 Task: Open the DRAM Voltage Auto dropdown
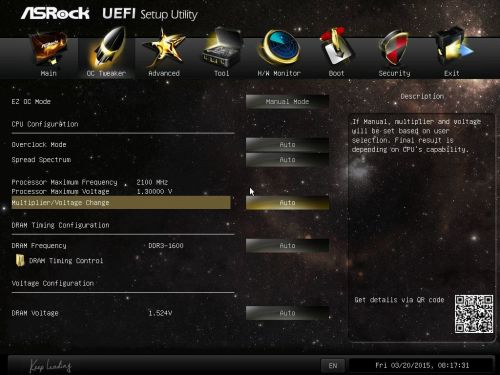287,313
